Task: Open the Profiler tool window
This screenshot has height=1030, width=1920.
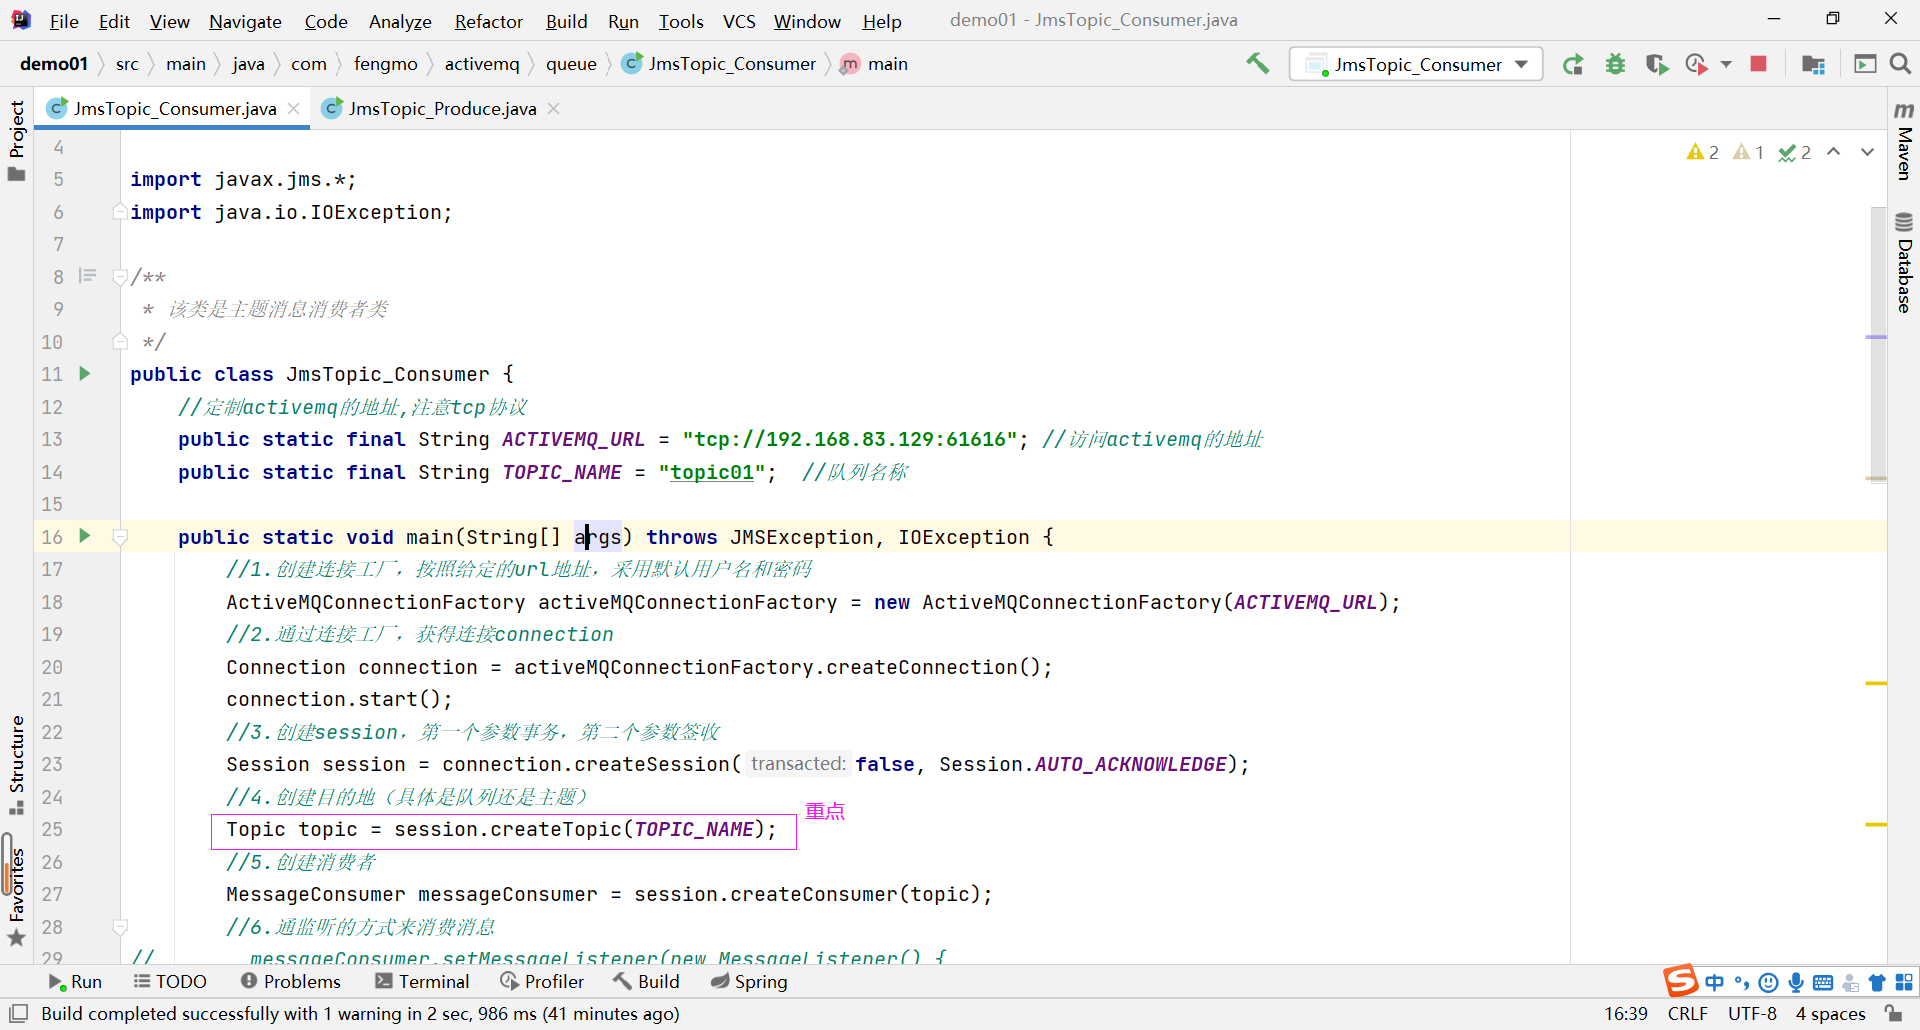Action: (x=542, y=981)
